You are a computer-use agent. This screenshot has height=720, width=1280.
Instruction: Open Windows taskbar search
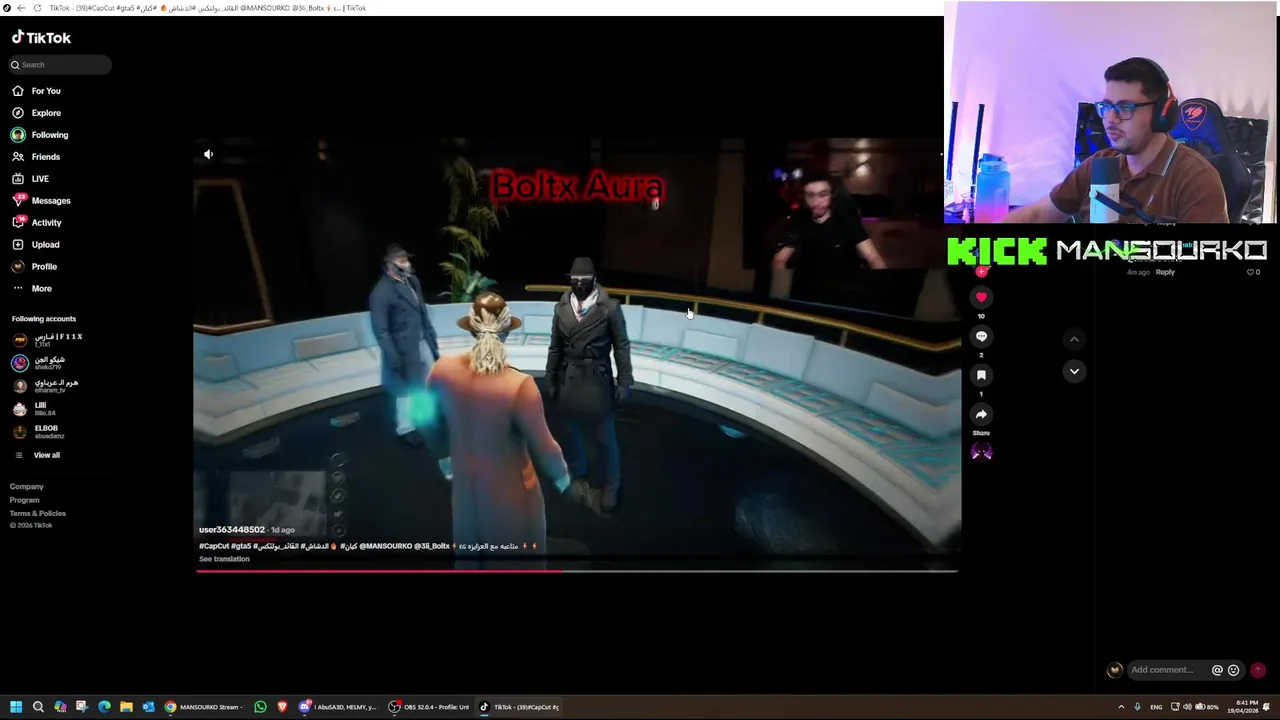[x=38, y=707]
